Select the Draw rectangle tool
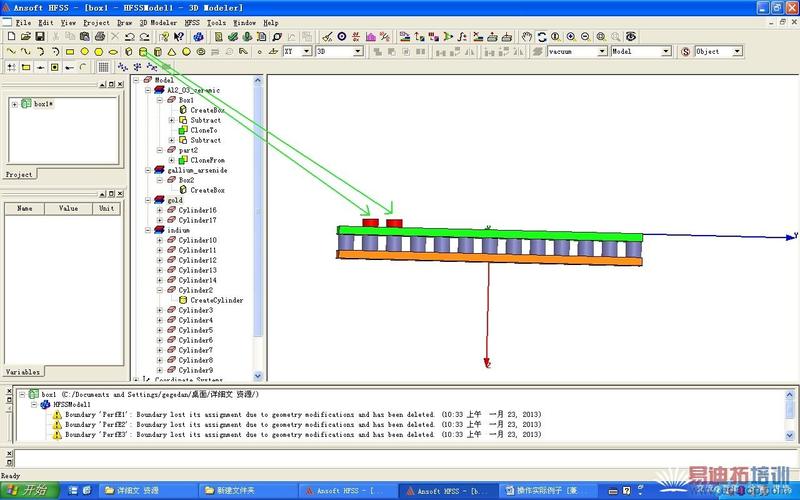800x500 pixels. point(70,52)
